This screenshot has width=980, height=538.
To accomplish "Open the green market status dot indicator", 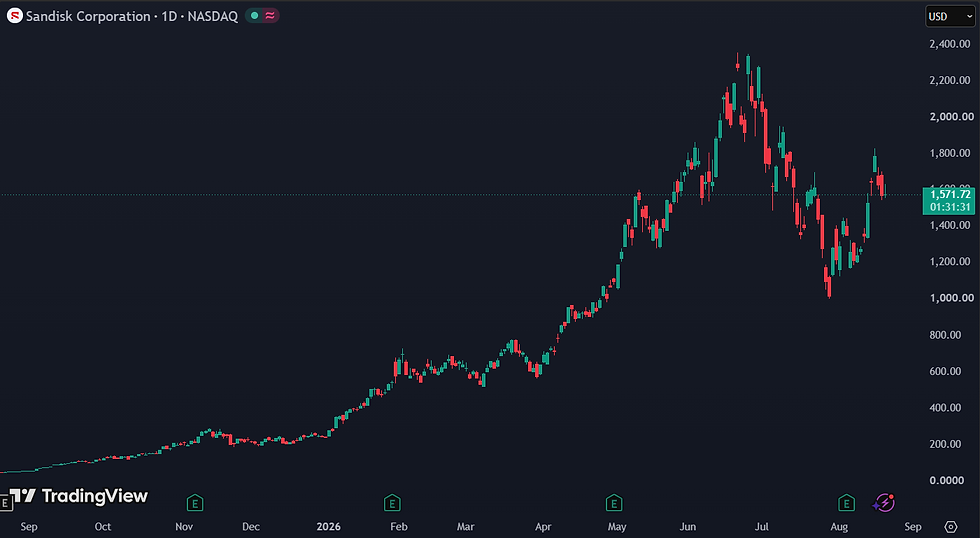I will click(x=254, y=16).
